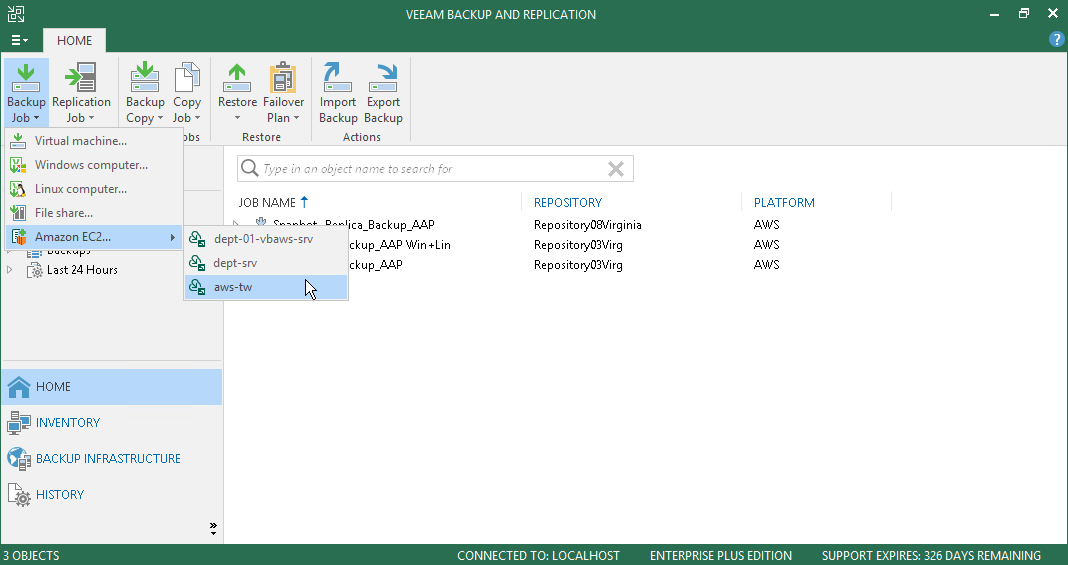This screenshot has width=1068, height=565.
Task: Choose File share... from the menu
Action: (x=94, y=212)
